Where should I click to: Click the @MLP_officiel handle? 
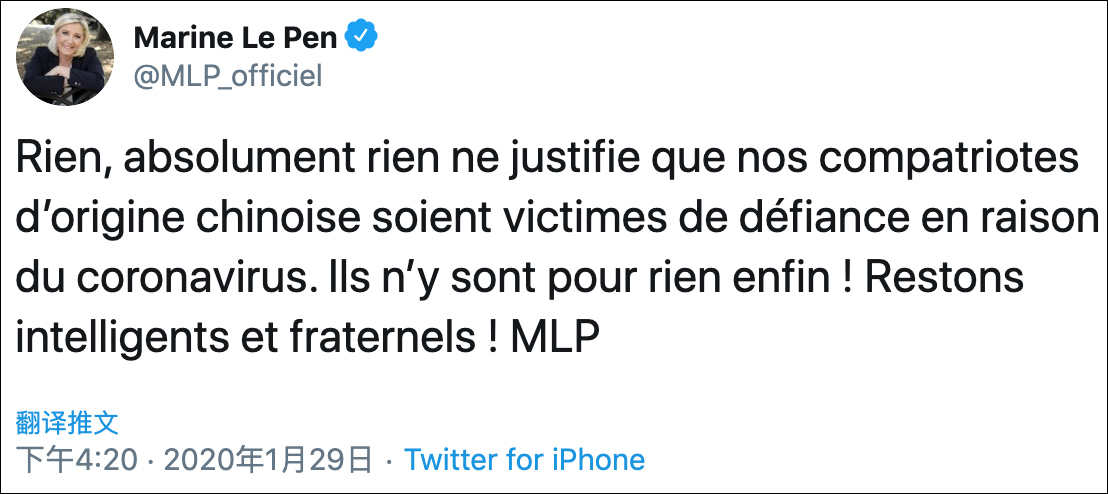click(x=227, y=76)
